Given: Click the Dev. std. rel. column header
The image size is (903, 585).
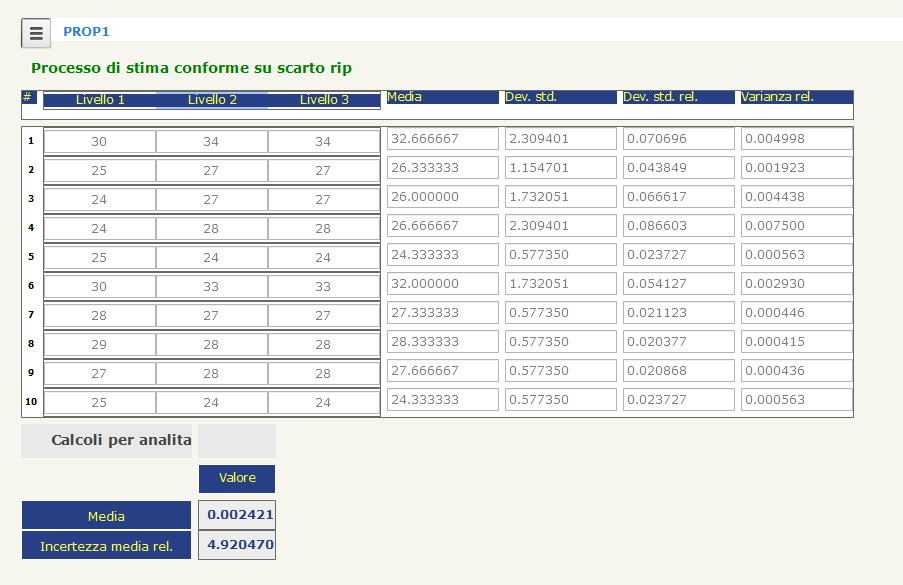Looking at the screenshot, I should [x=678, y=97].
